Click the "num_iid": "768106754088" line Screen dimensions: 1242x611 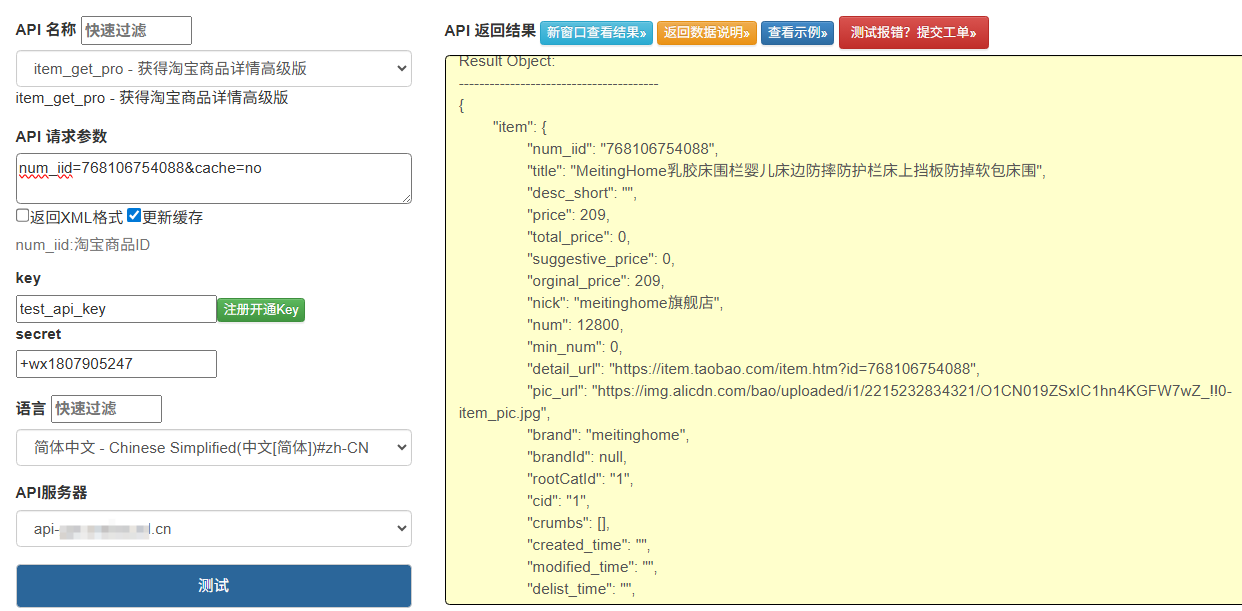pos(622,149)
